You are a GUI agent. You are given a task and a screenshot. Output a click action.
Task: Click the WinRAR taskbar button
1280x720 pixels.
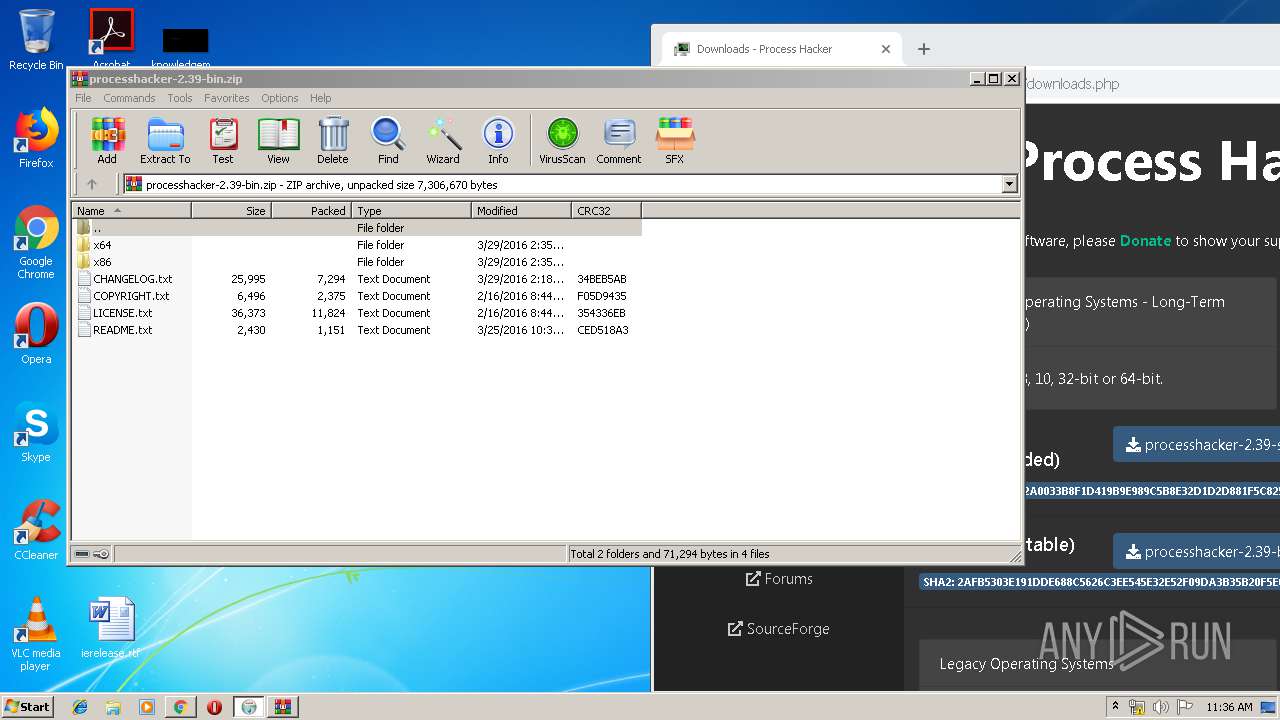(x=282, y=707)
